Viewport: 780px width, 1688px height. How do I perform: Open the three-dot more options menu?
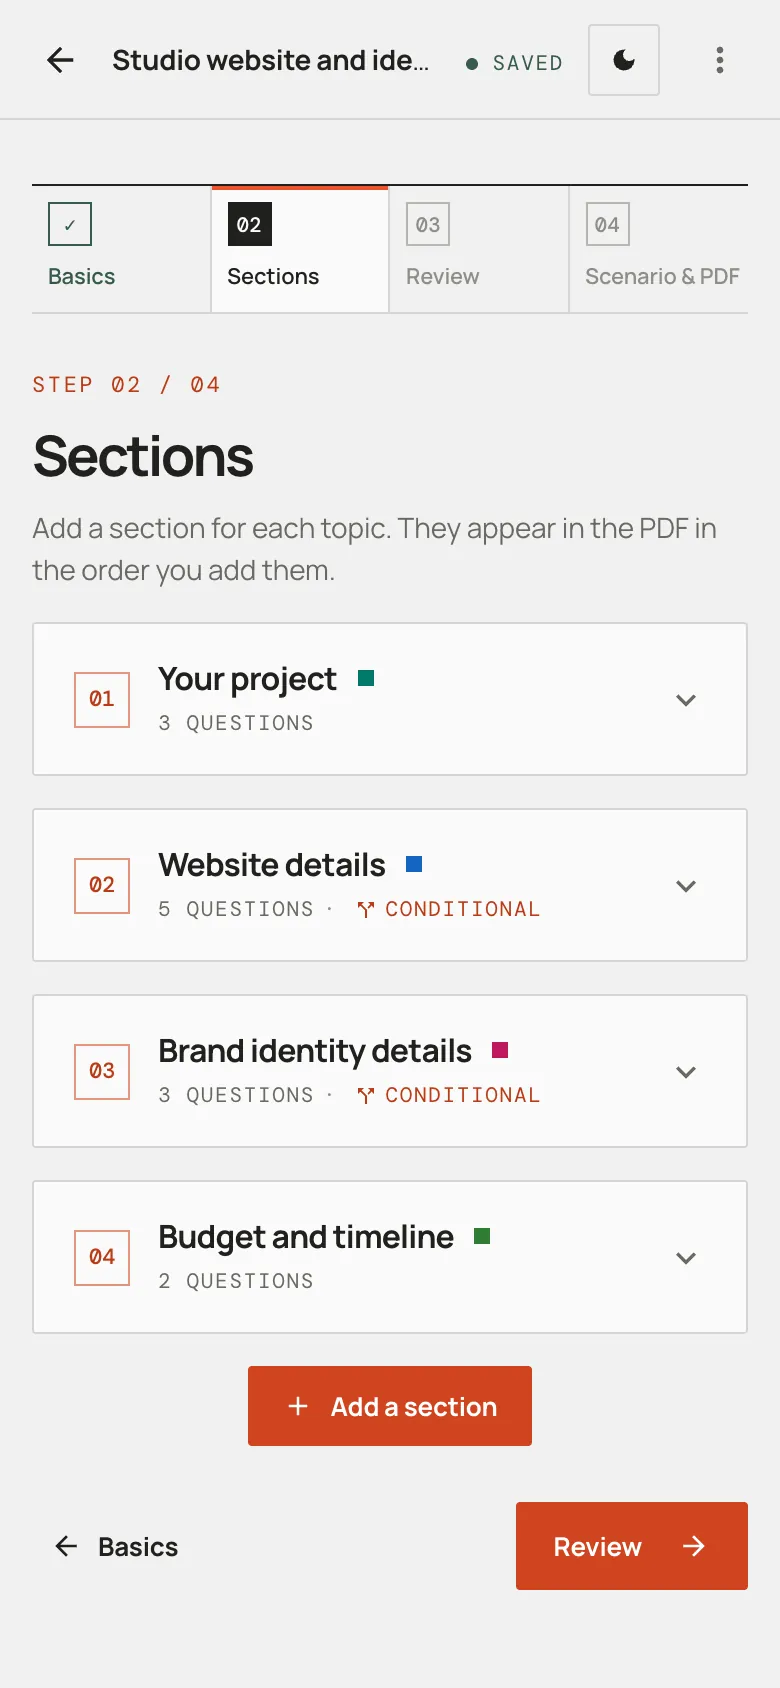(x=720, y=60)
